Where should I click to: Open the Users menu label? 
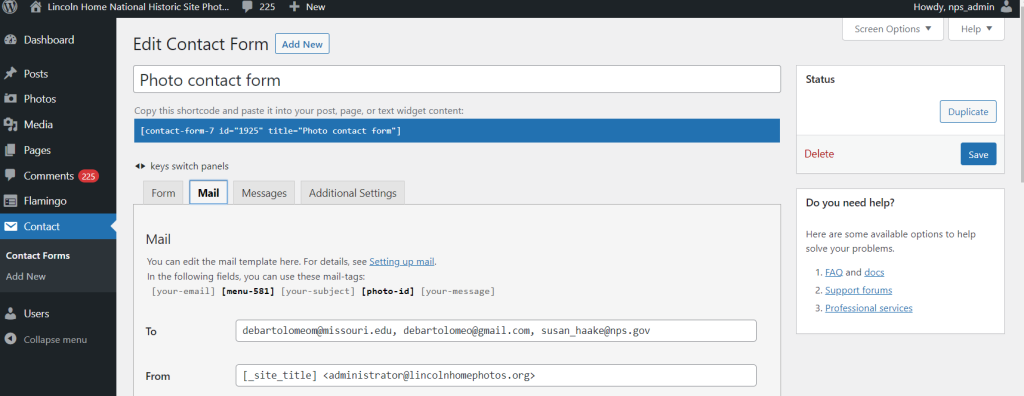pyautogui.click(x=37, y=314)
